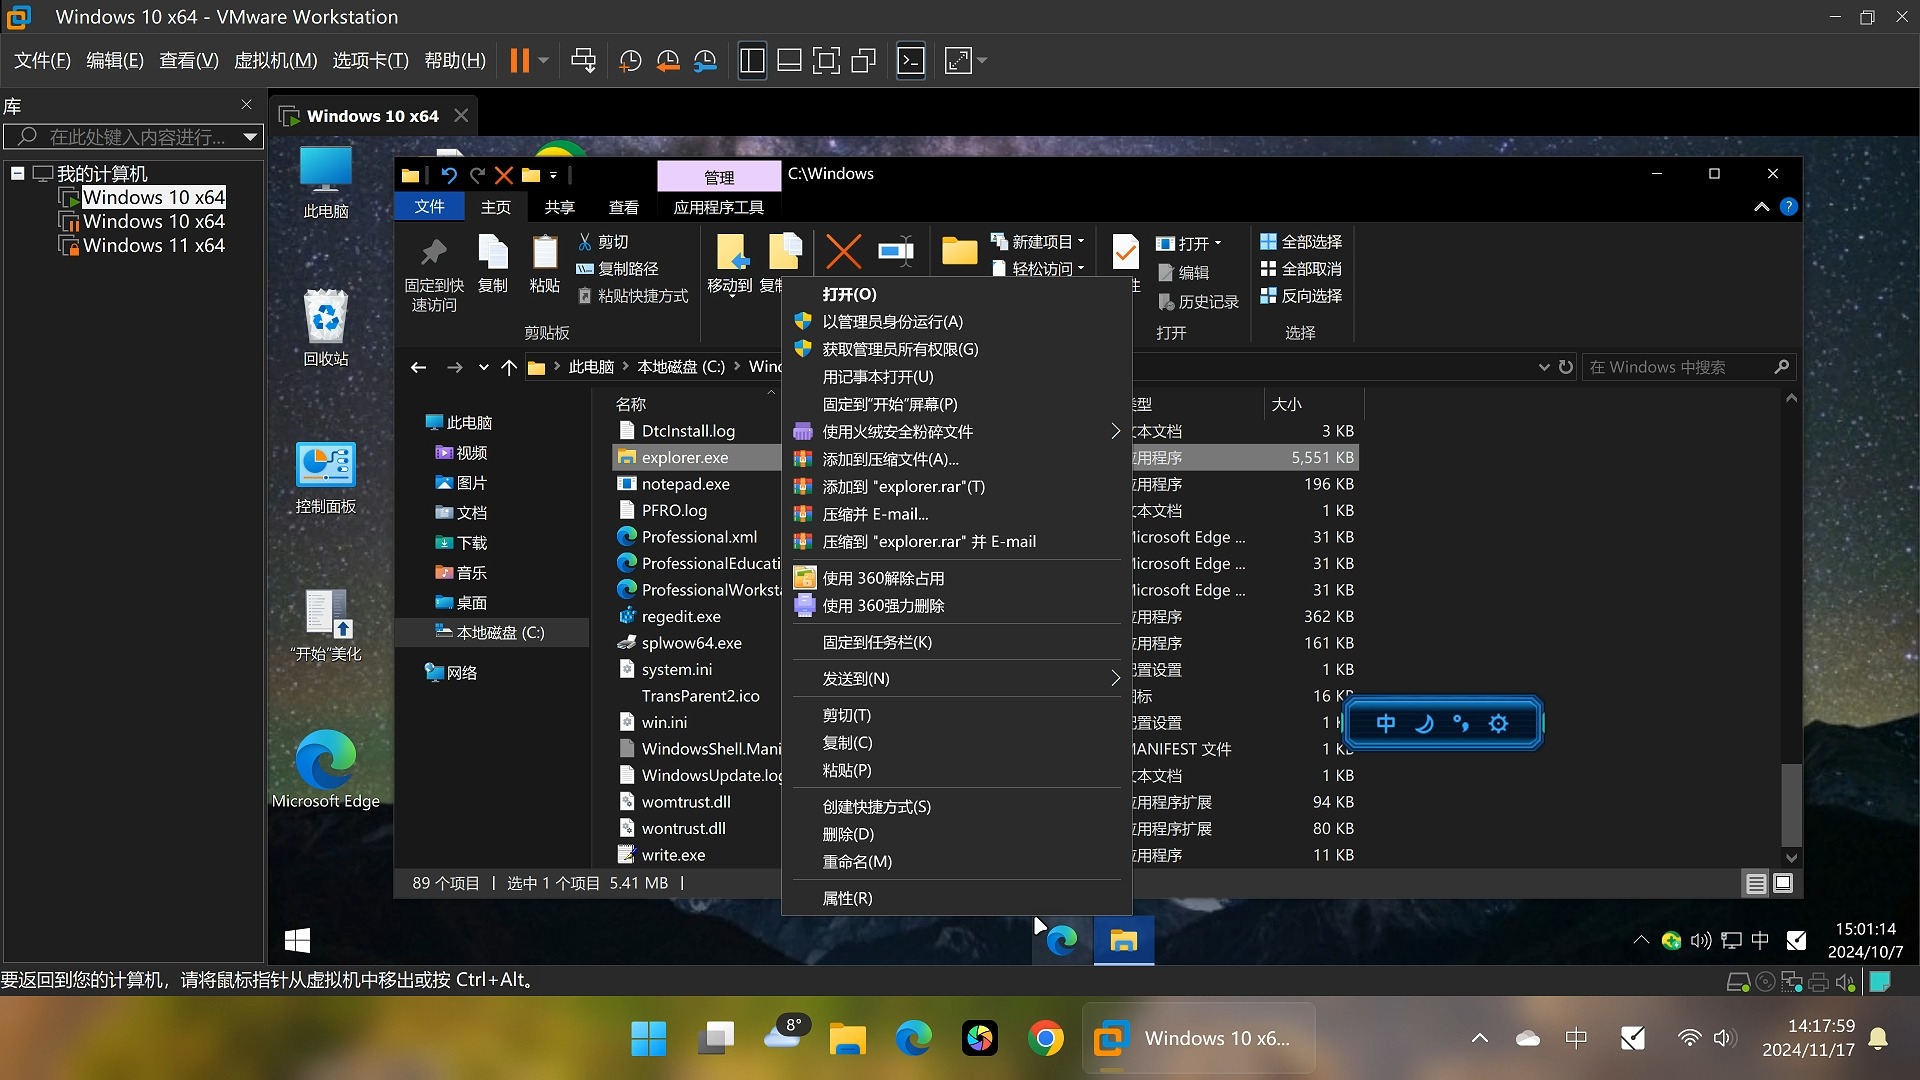
Task: Choose Run as administrator
Action: tap(892, 322)
